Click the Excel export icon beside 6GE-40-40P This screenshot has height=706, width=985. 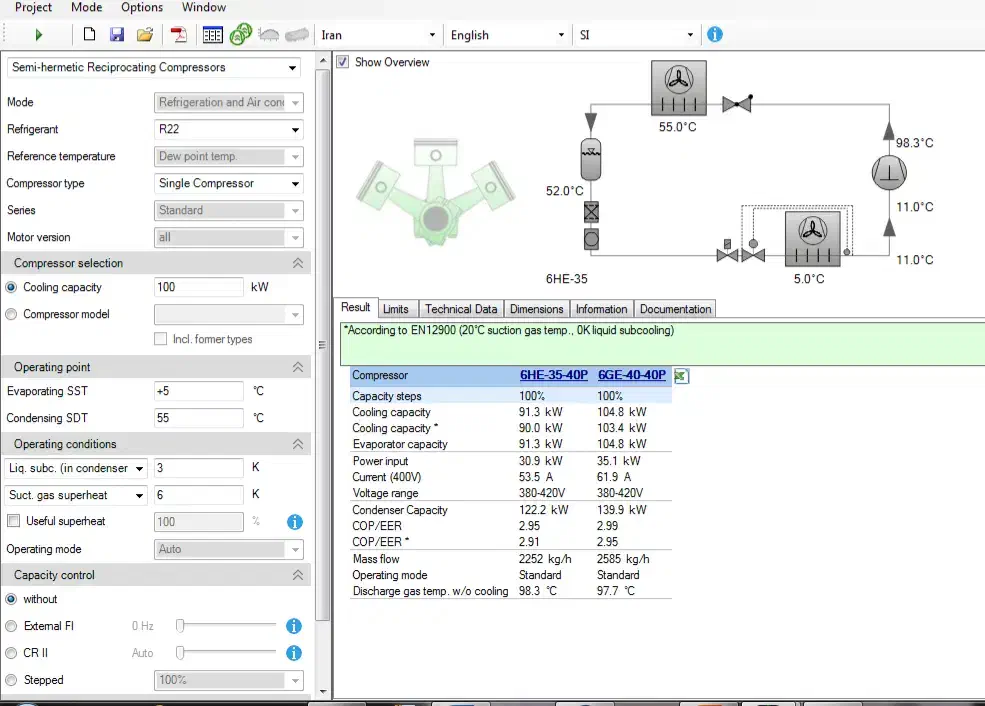pos(682,376)
